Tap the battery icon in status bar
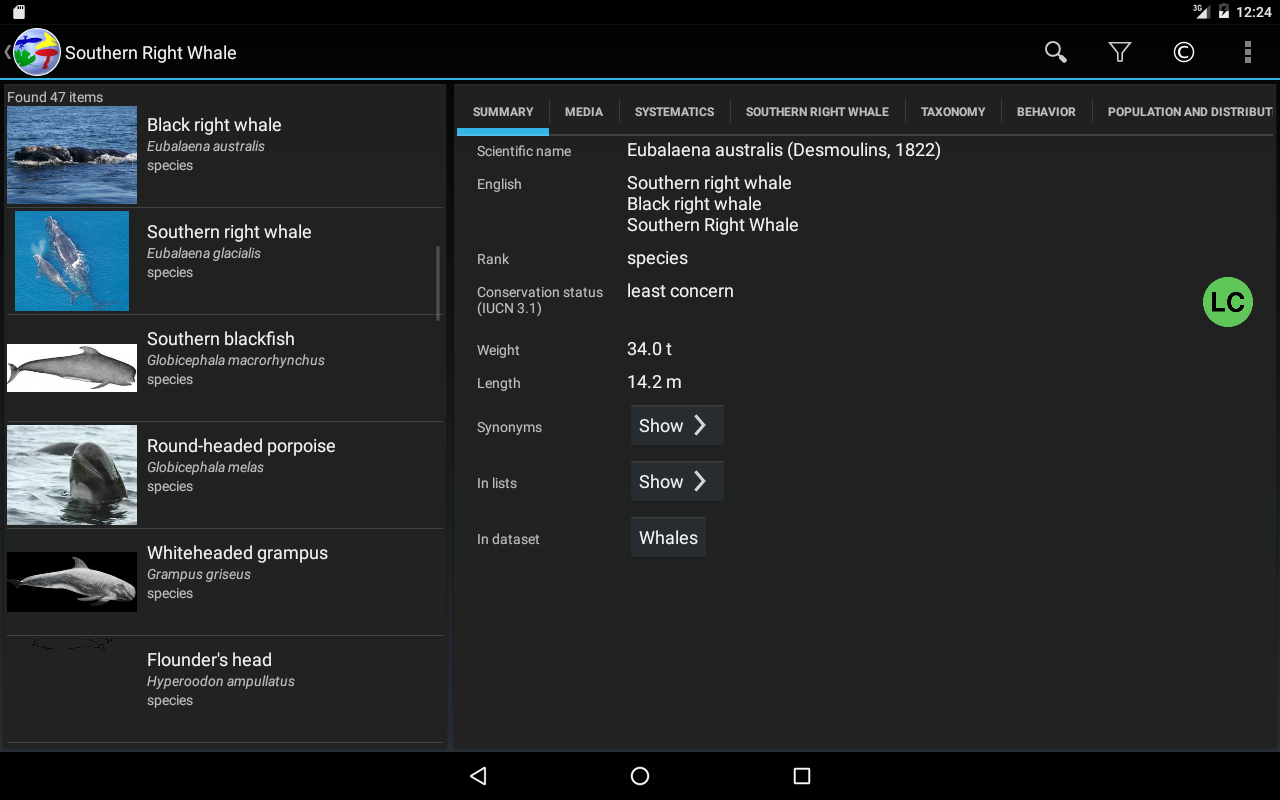The height and width of the screenshot is (800, 1280). coord(1223,12)
